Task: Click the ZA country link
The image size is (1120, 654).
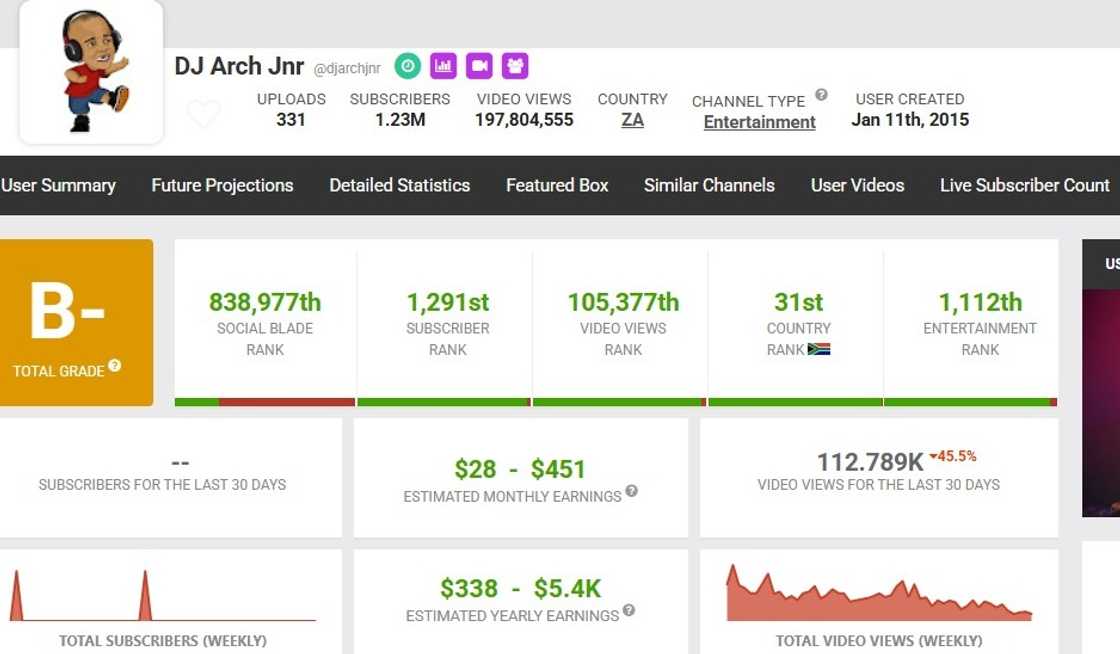Action: pos(632,120)
